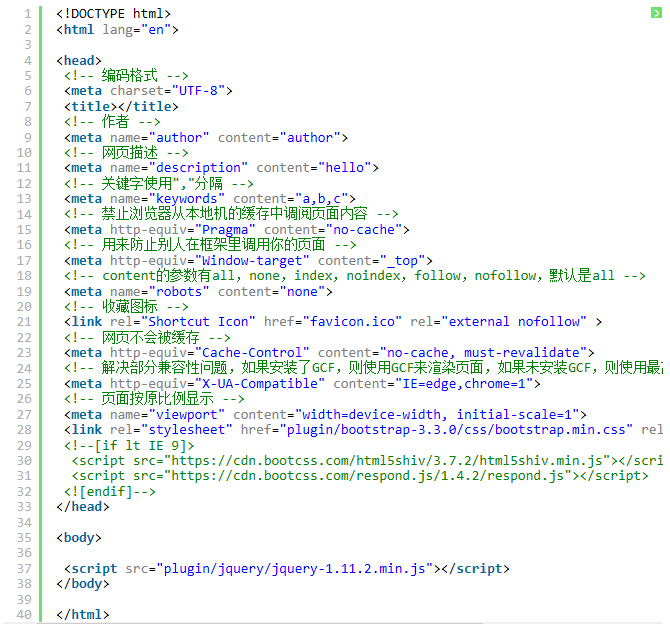Click the comment listing "noindex, follow, nofollow"
The width and height of the screenshot is (670, 624).
[x=355, y=276]
